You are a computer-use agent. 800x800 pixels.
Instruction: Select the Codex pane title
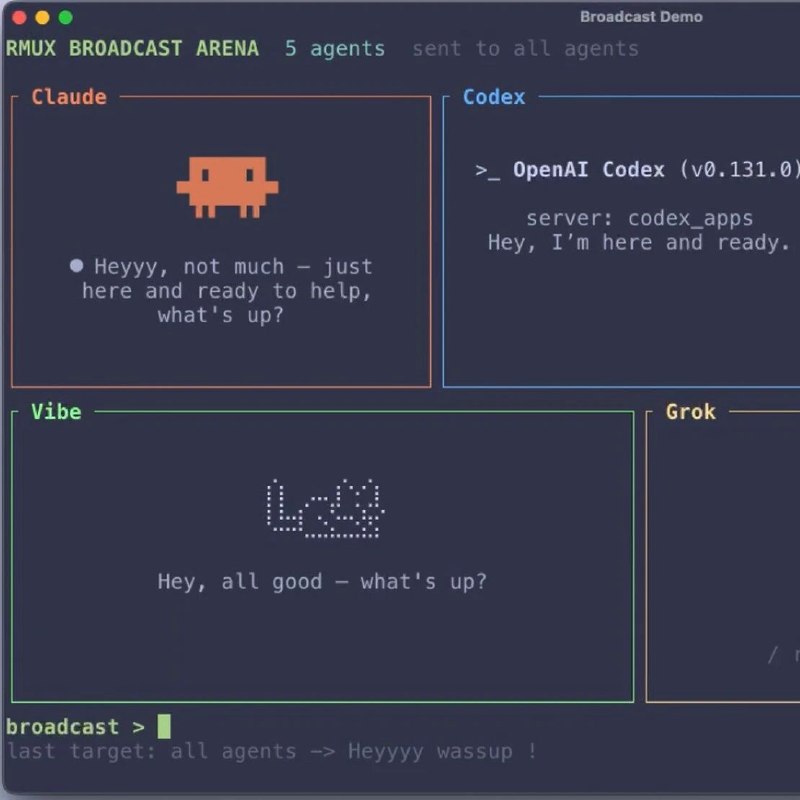click(x=494, y=97)
